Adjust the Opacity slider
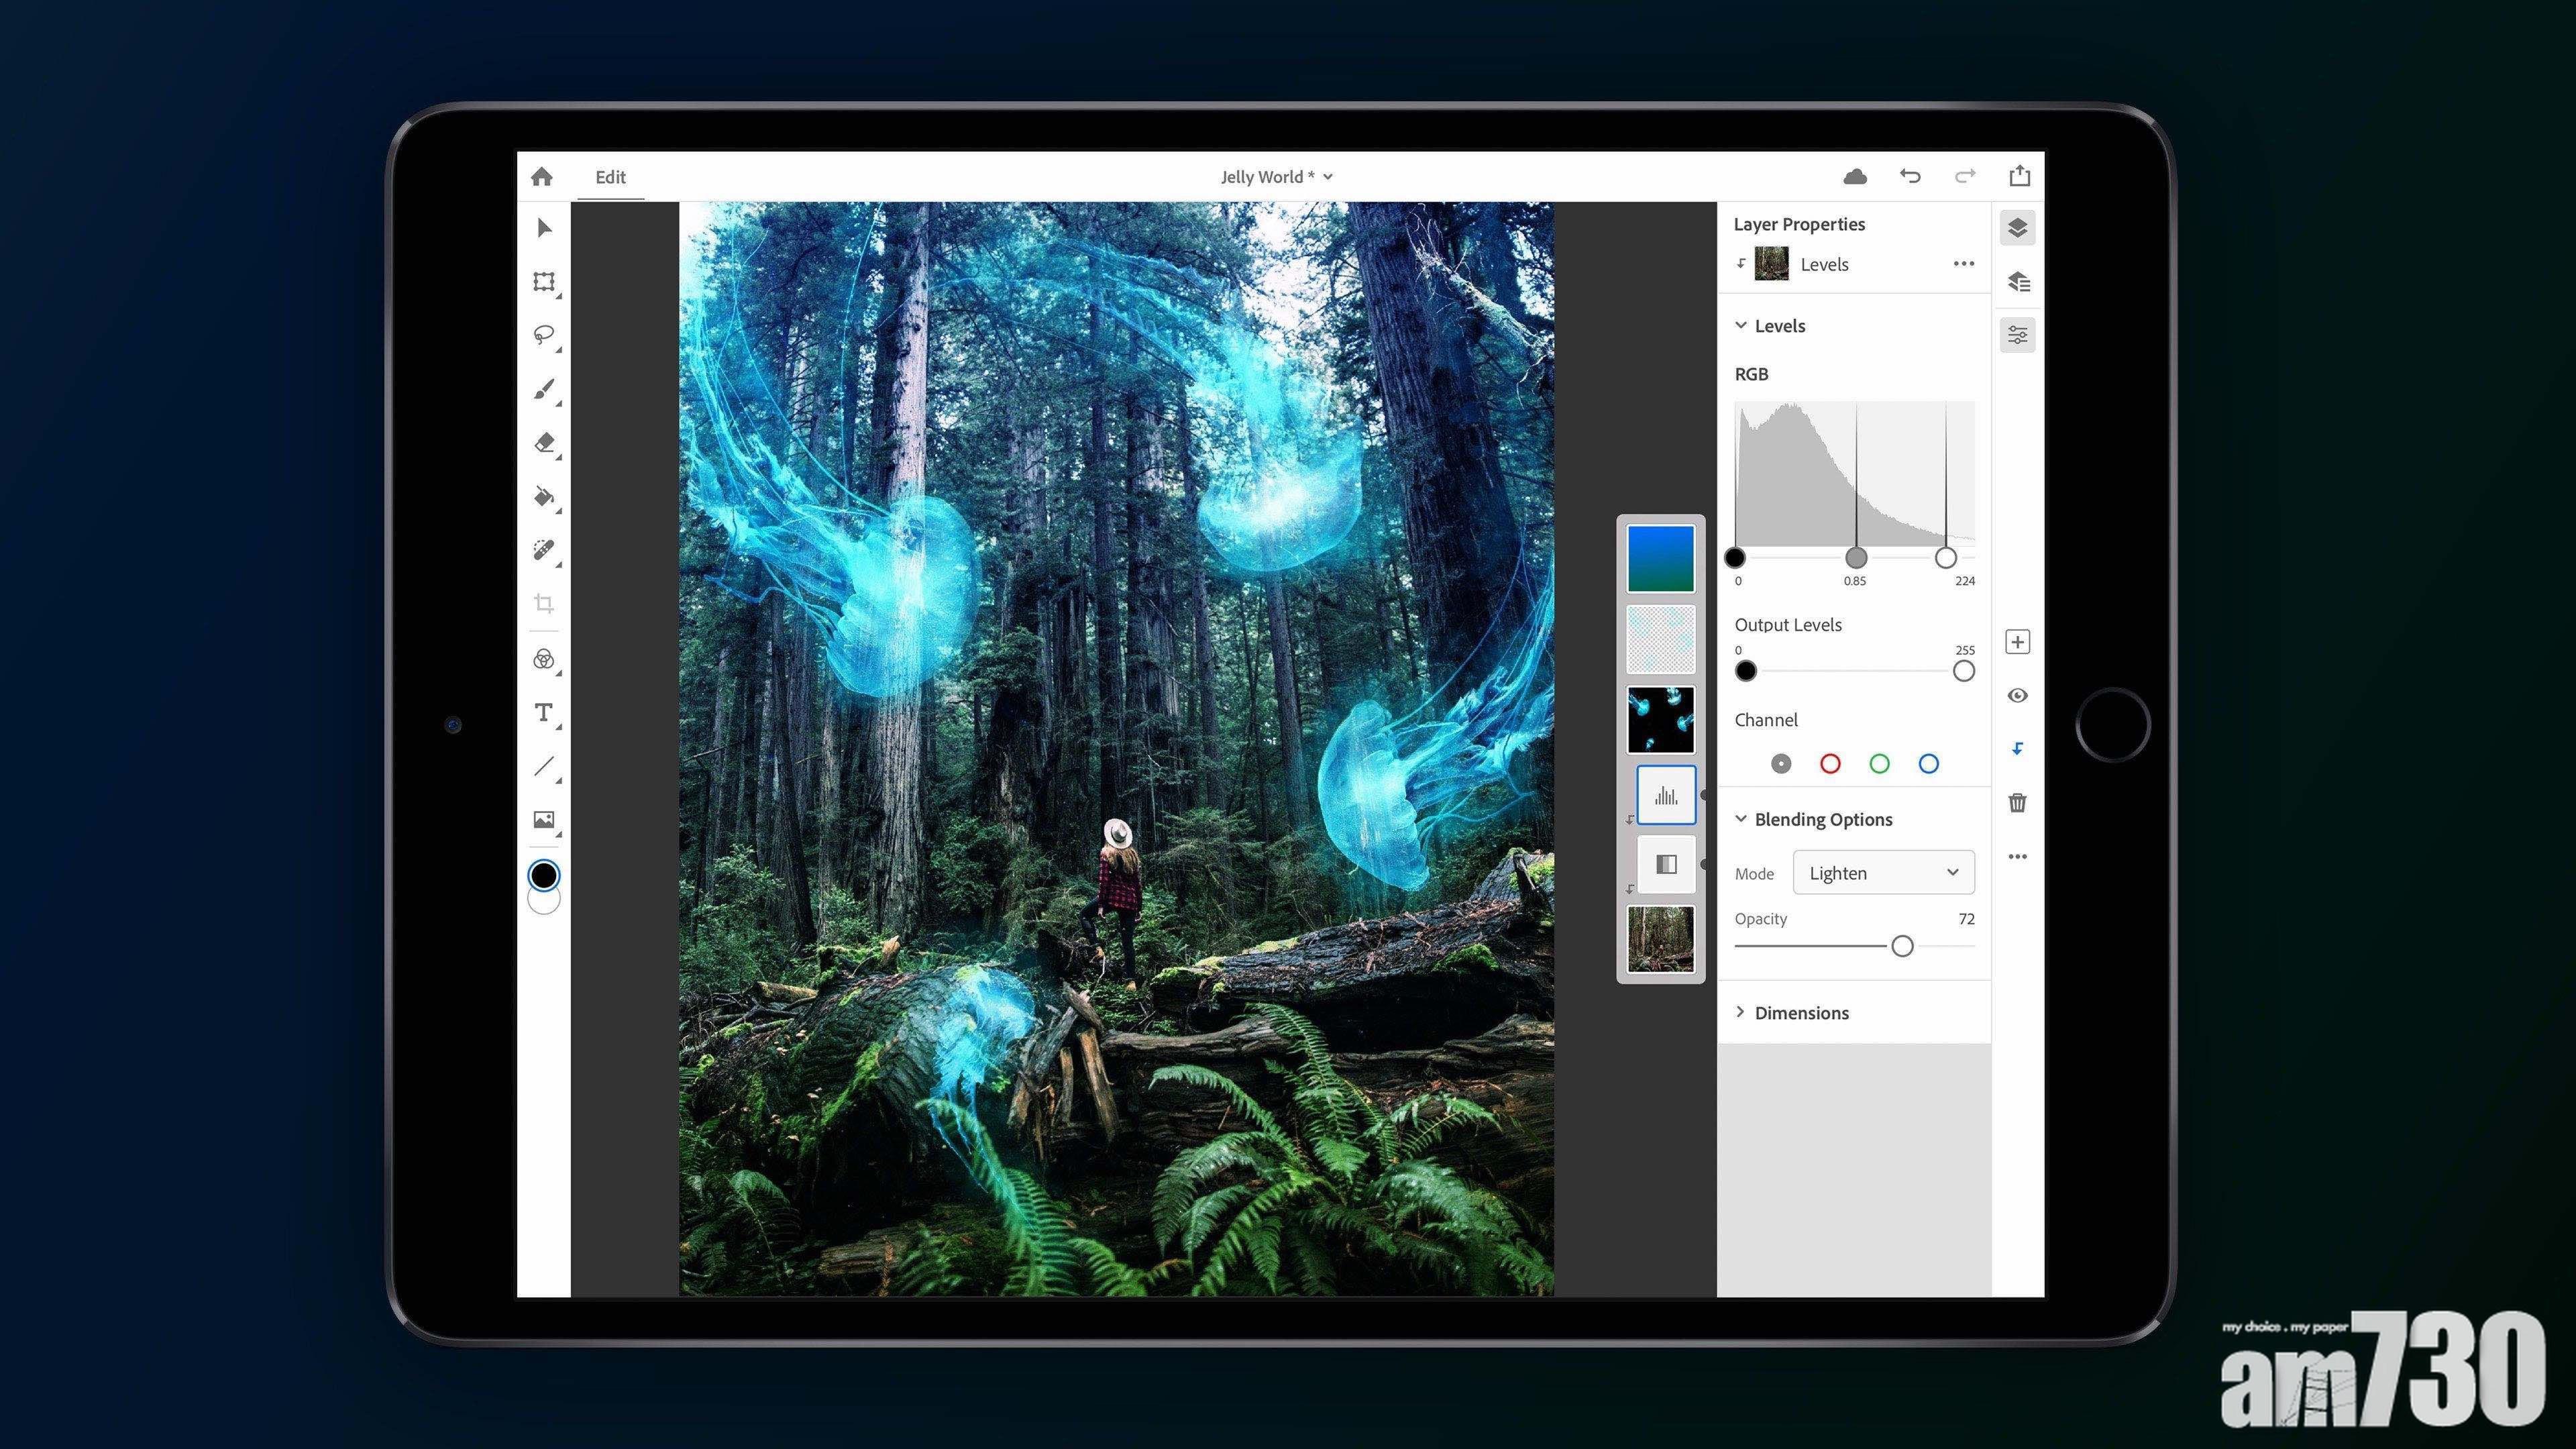This screenshot has width=2576, height=1449. [1902, 945]
